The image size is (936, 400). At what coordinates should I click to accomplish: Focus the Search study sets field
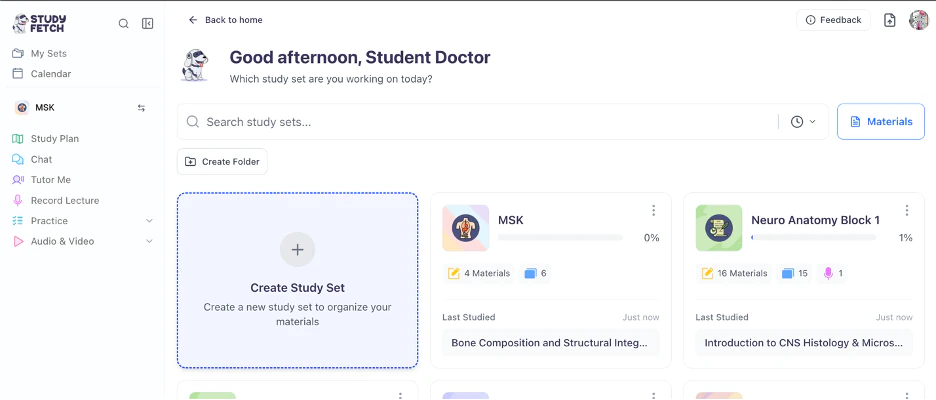point(480,122)
